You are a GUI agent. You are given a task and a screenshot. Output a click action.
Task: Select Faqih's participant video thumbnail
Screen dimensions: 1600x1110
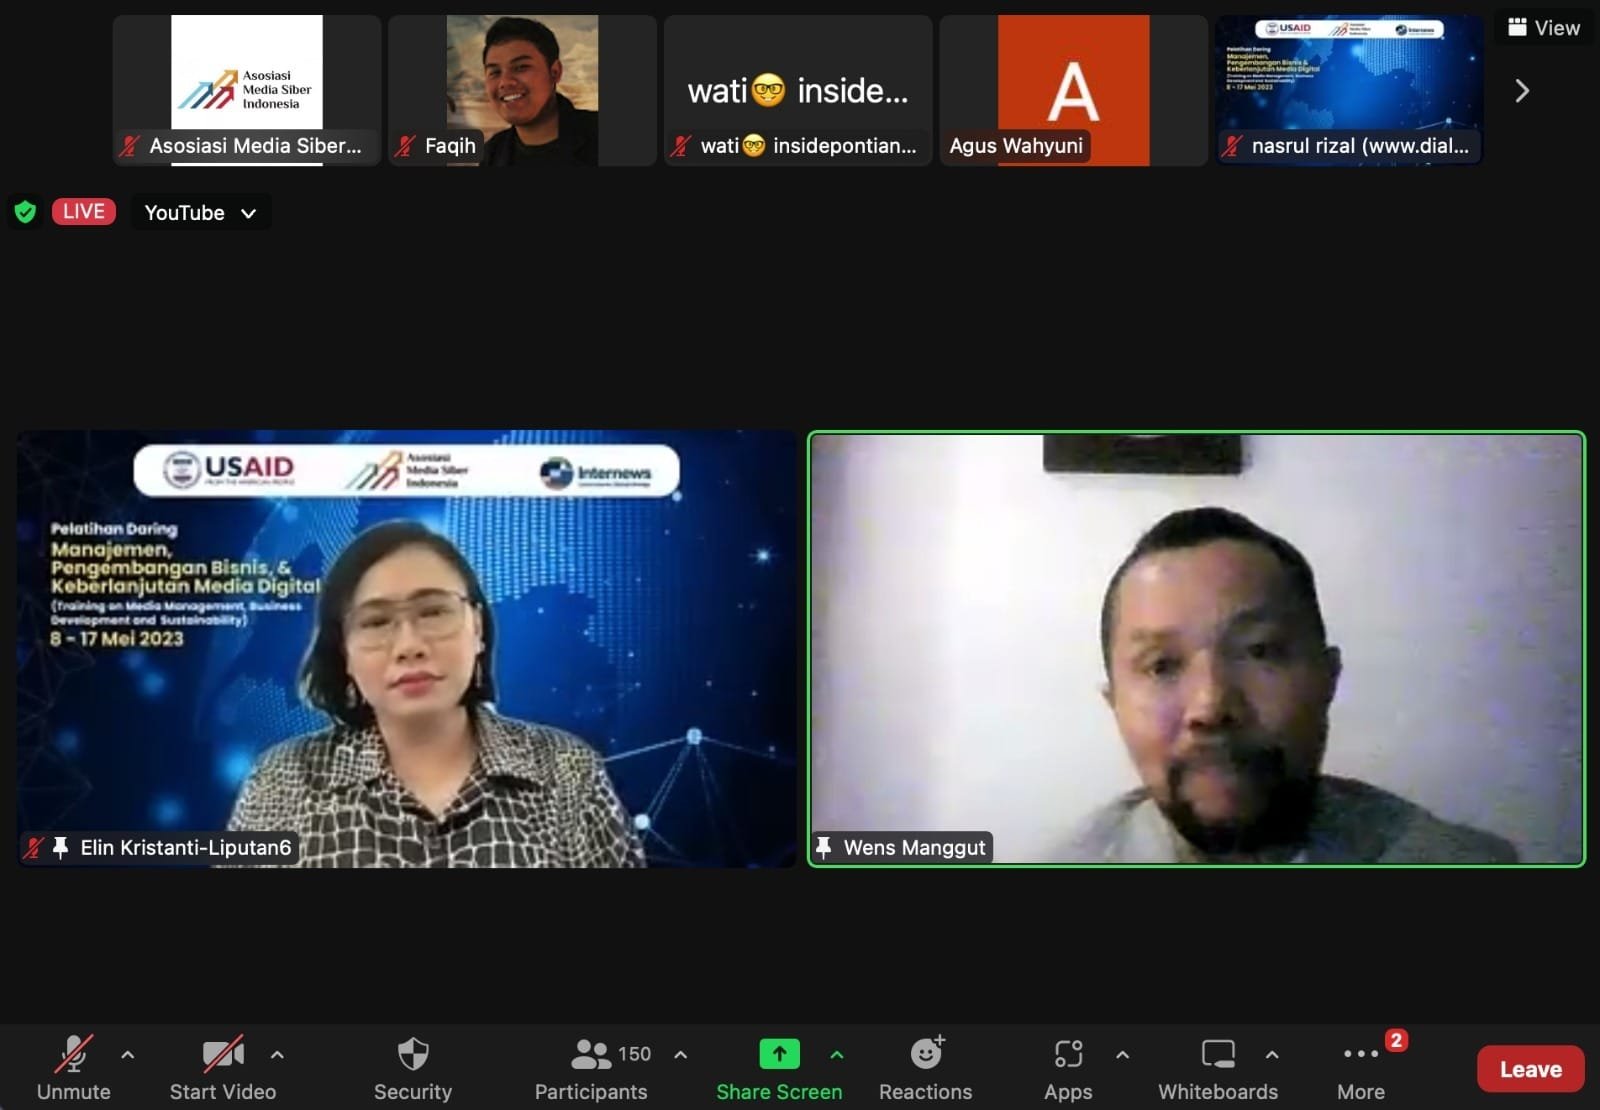[x=522, y=90]
